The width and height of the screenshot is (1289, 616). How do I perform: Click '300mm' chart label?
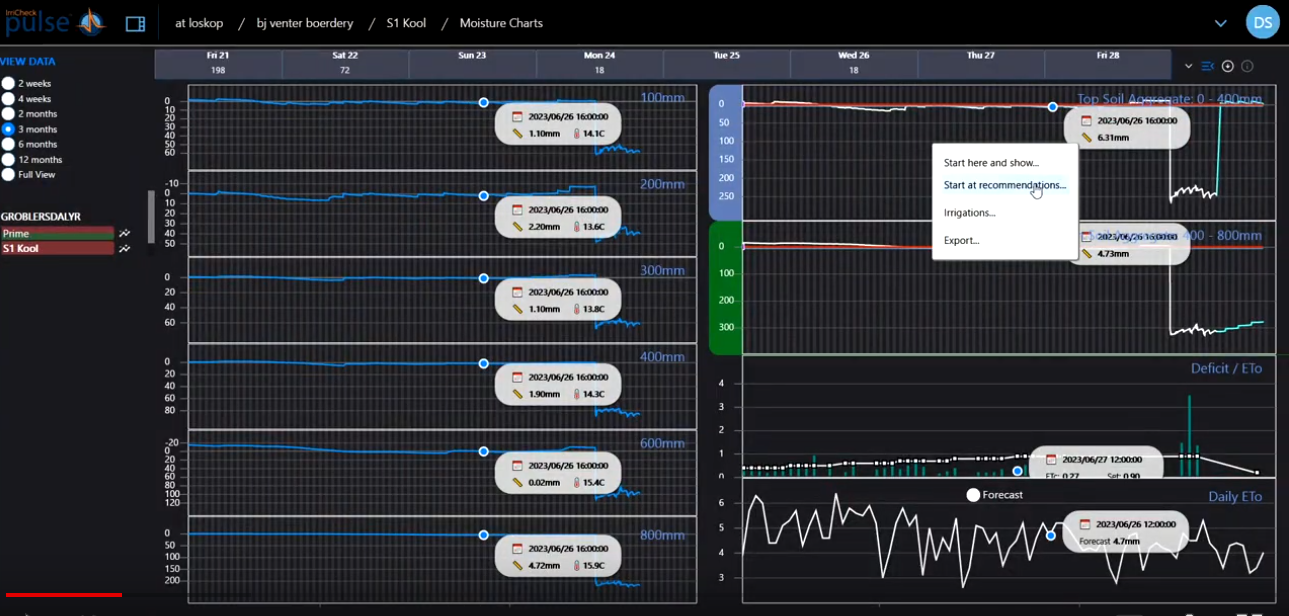click(662, 270)
